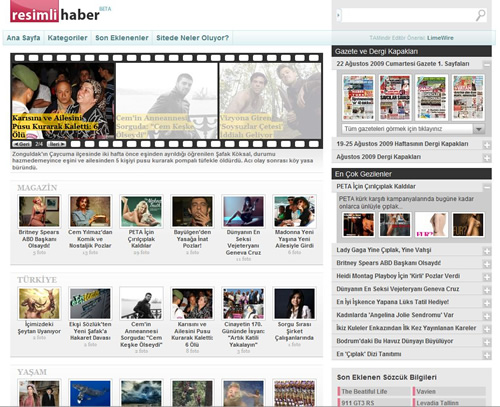
Task: Open first newspaper front page thumbnail
Action: [358, 97]
